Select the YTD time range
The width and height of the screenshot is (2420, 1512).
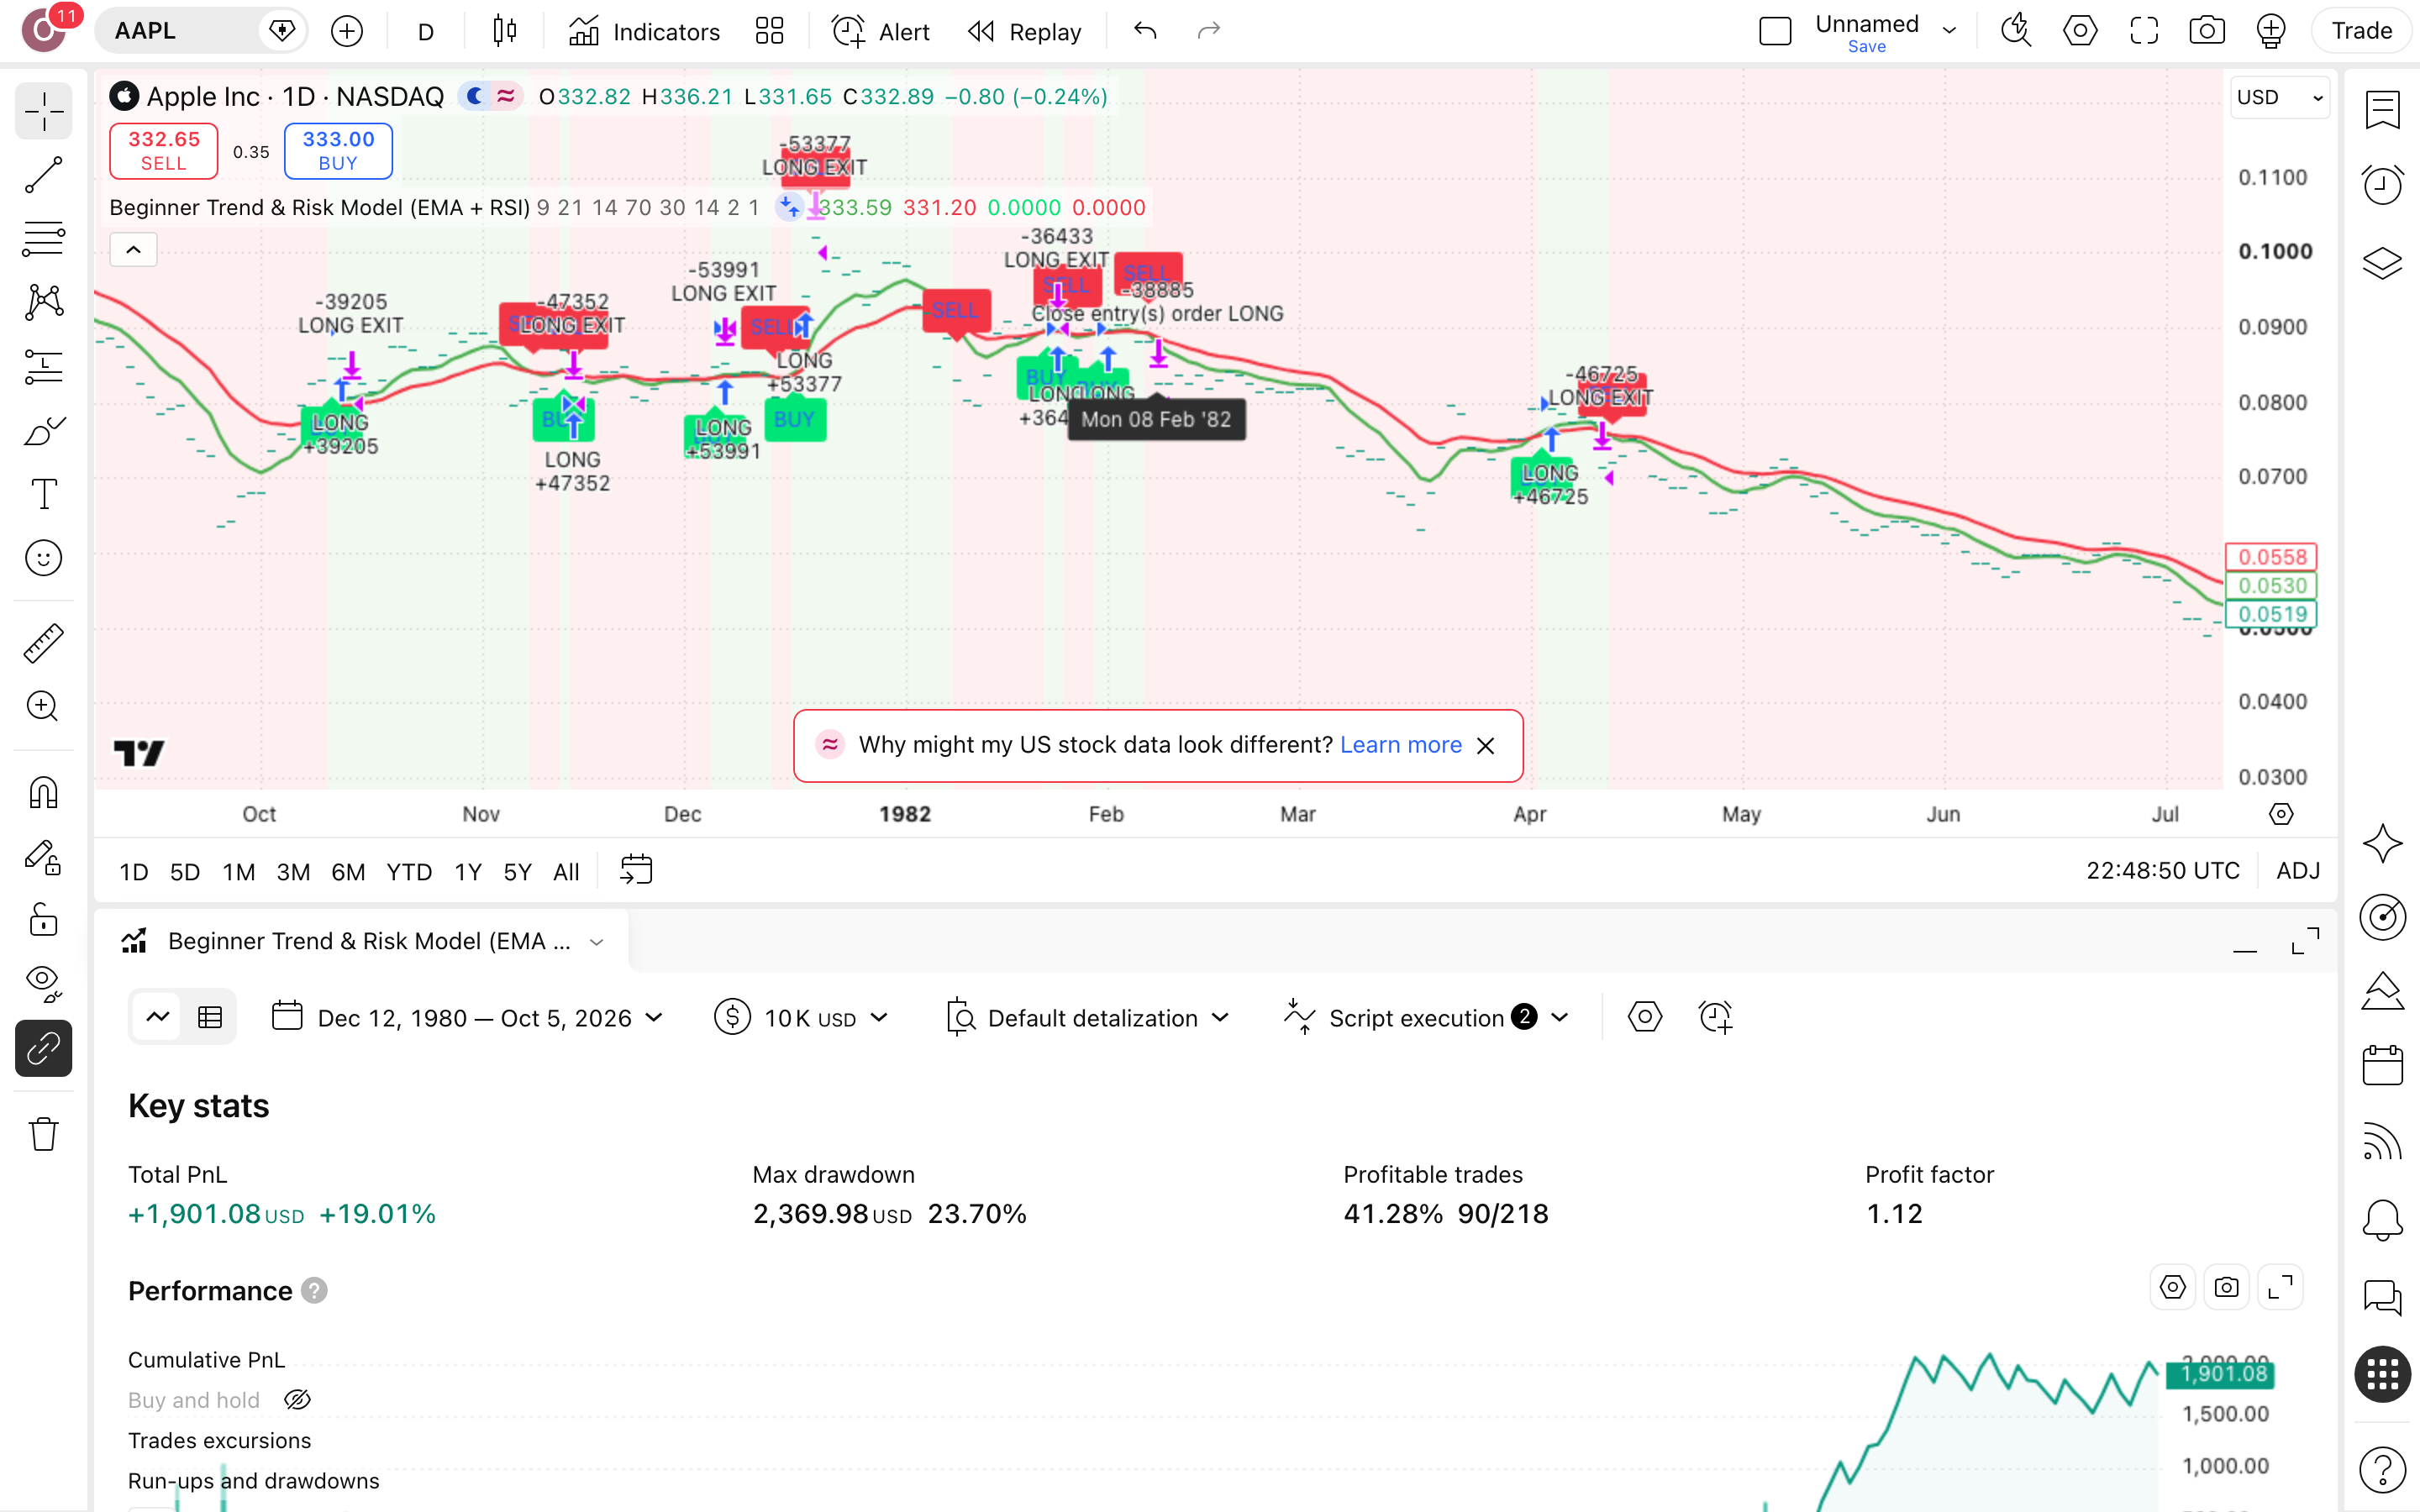409,872
